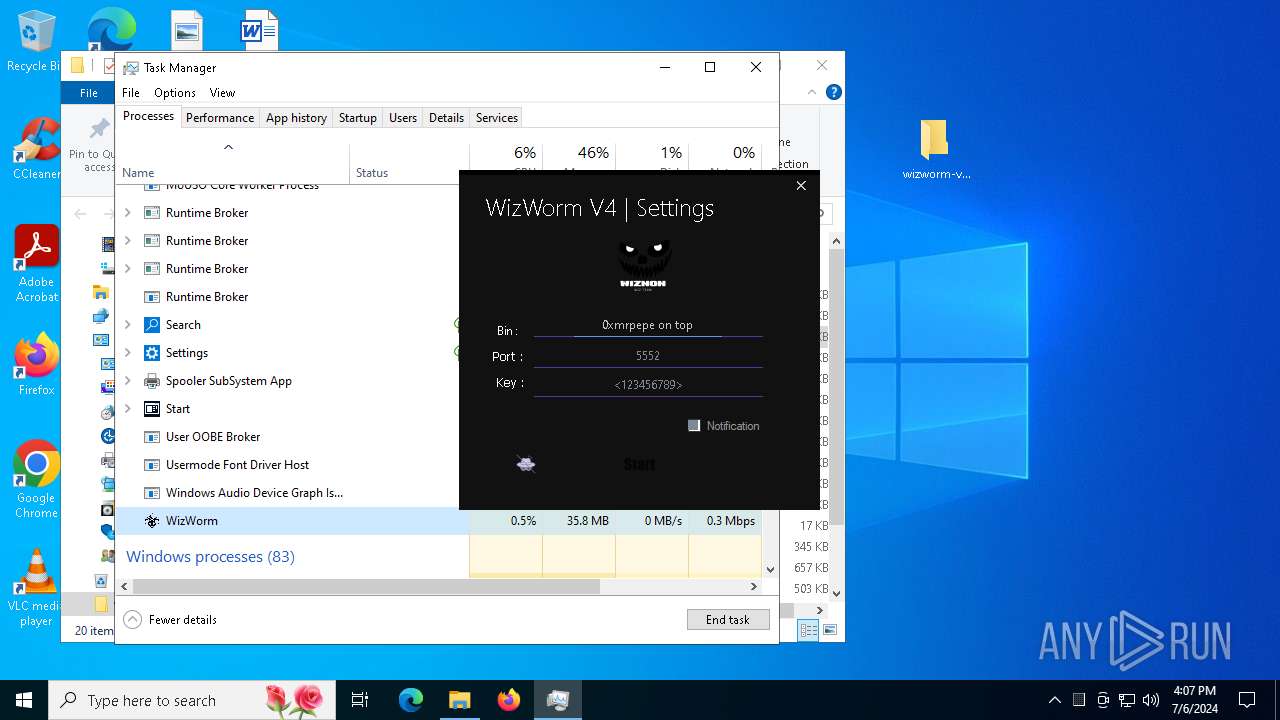Switch to the Performance tab
1280x720 pixels.
click(x=220, y=117)
